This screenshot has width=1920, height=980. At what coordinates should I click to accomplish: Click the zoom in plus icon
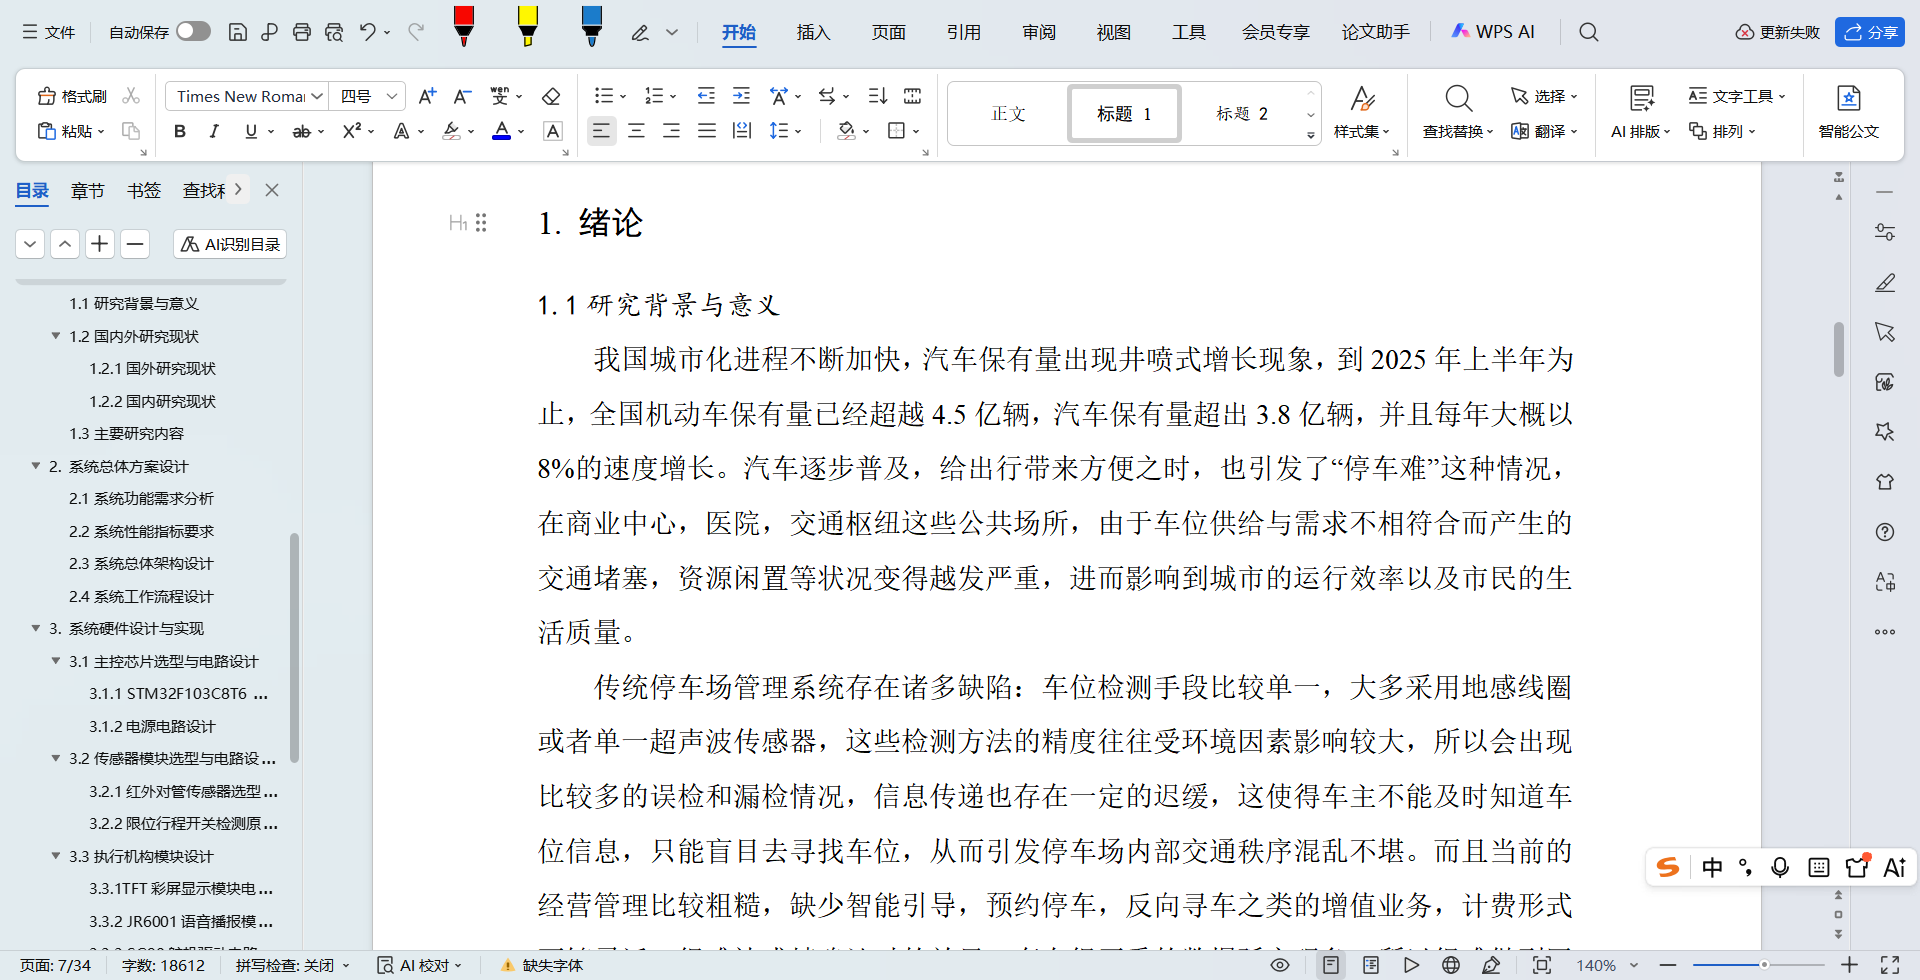(x=1849, y=965)
